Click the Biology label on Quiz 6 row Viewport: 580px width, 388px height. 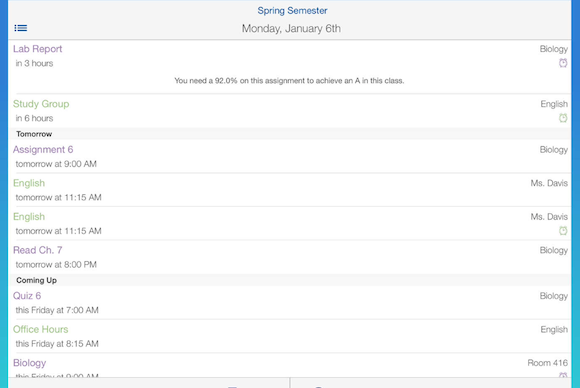pyautogui.click(x=553, y=296)
